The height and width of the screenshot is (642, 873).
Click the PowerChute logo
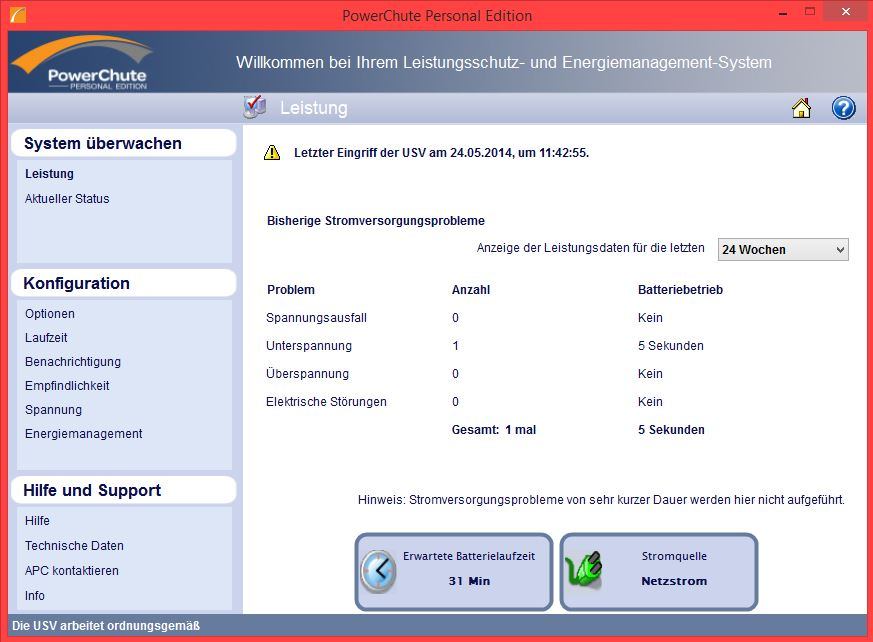click(81, 62)
